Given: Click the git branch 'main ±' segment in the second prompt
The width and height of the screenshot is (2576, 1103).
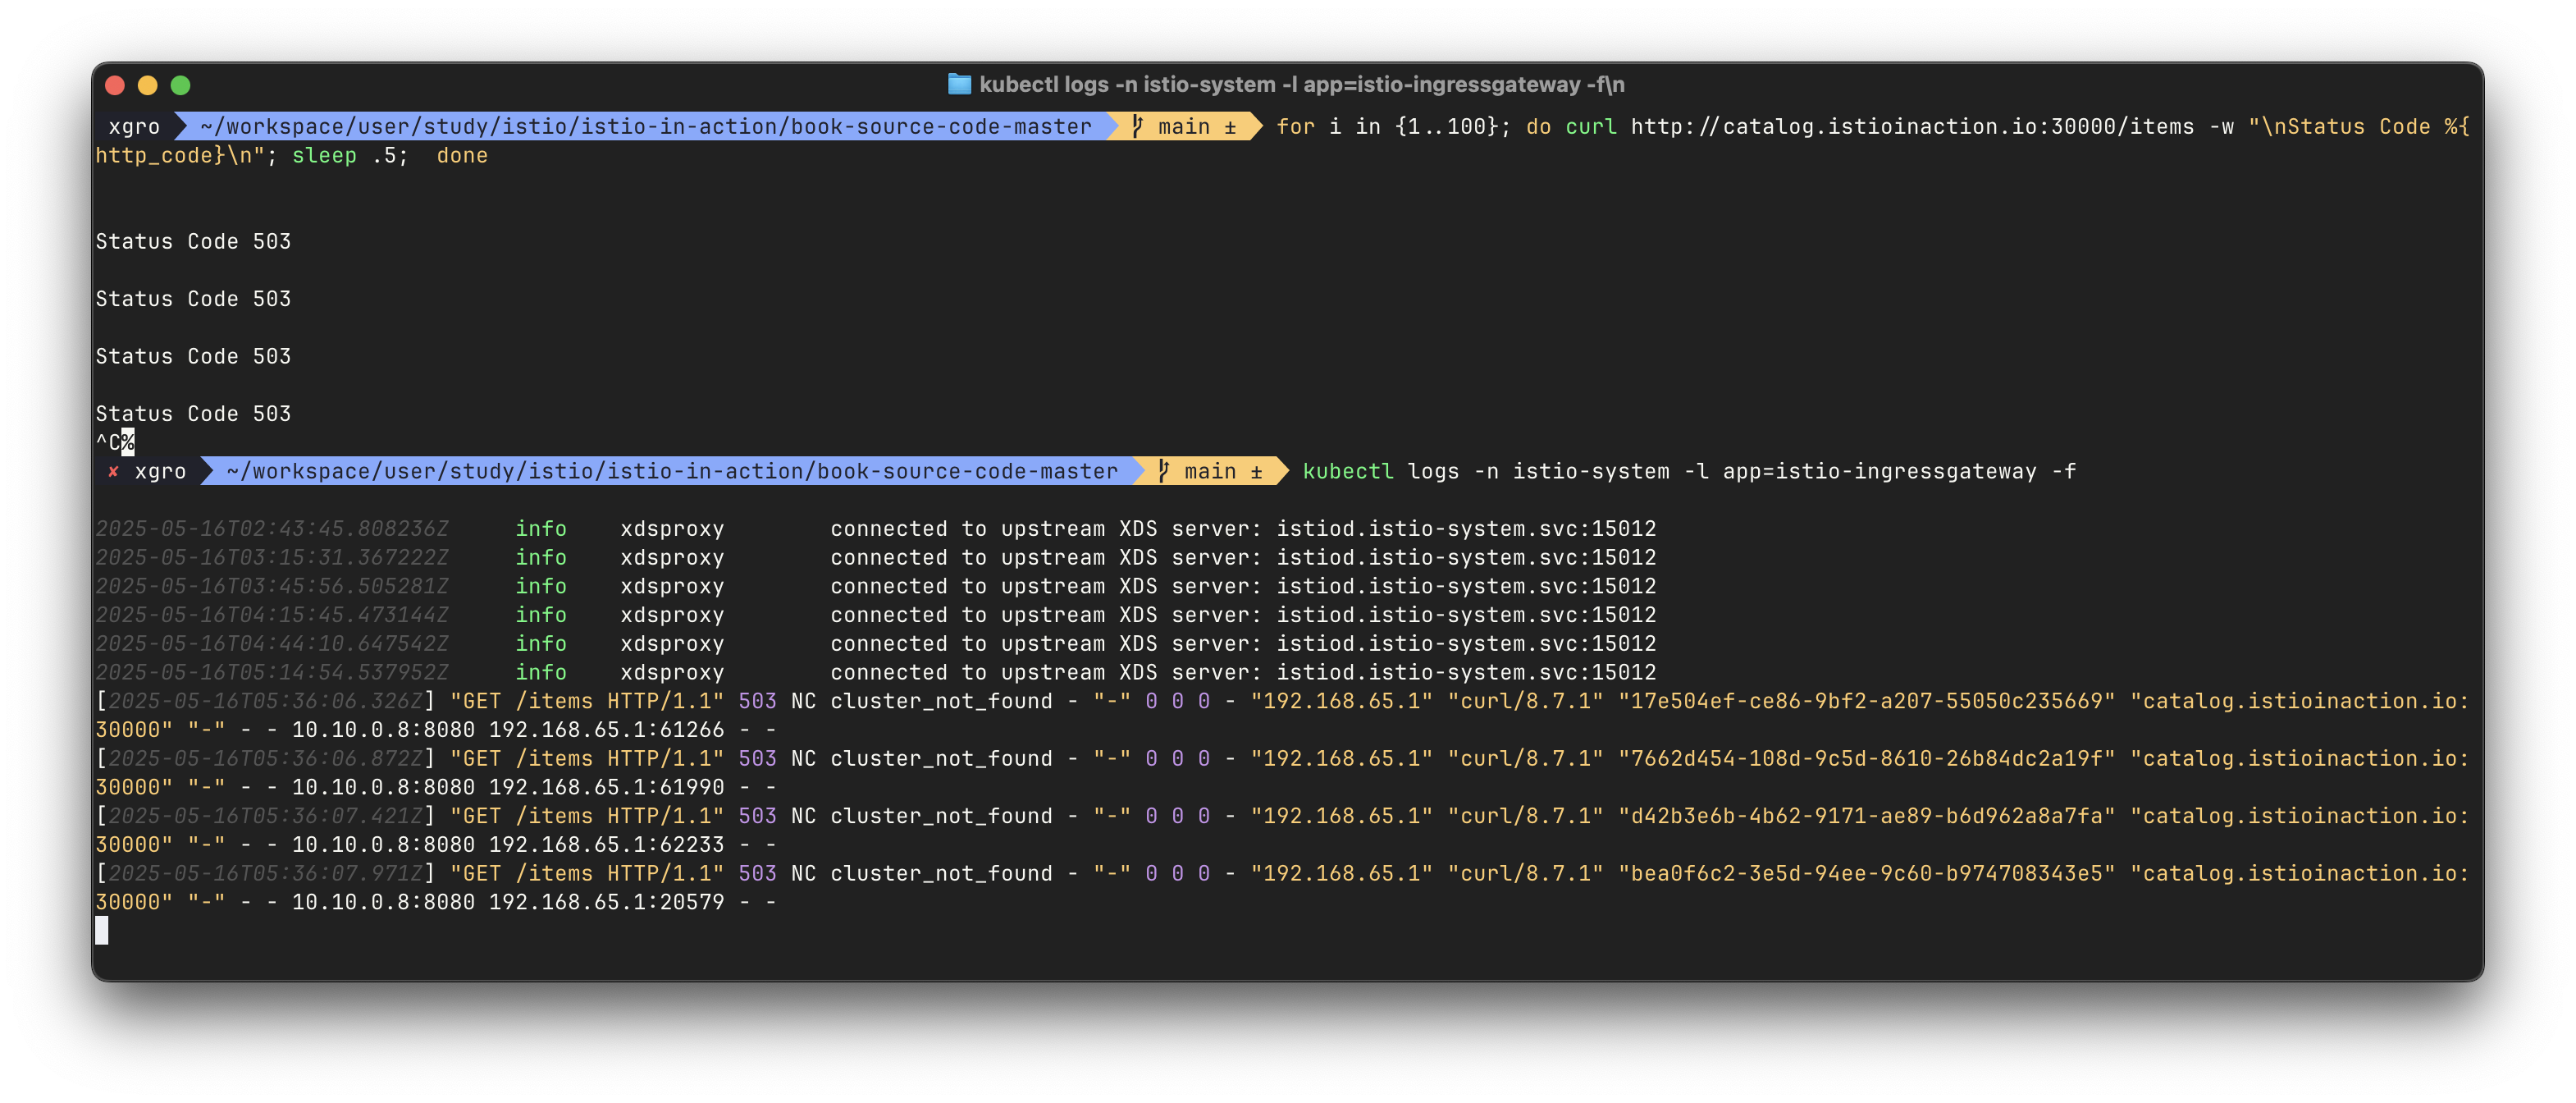Looking at the screenshot, I should tap(1212, 471).
